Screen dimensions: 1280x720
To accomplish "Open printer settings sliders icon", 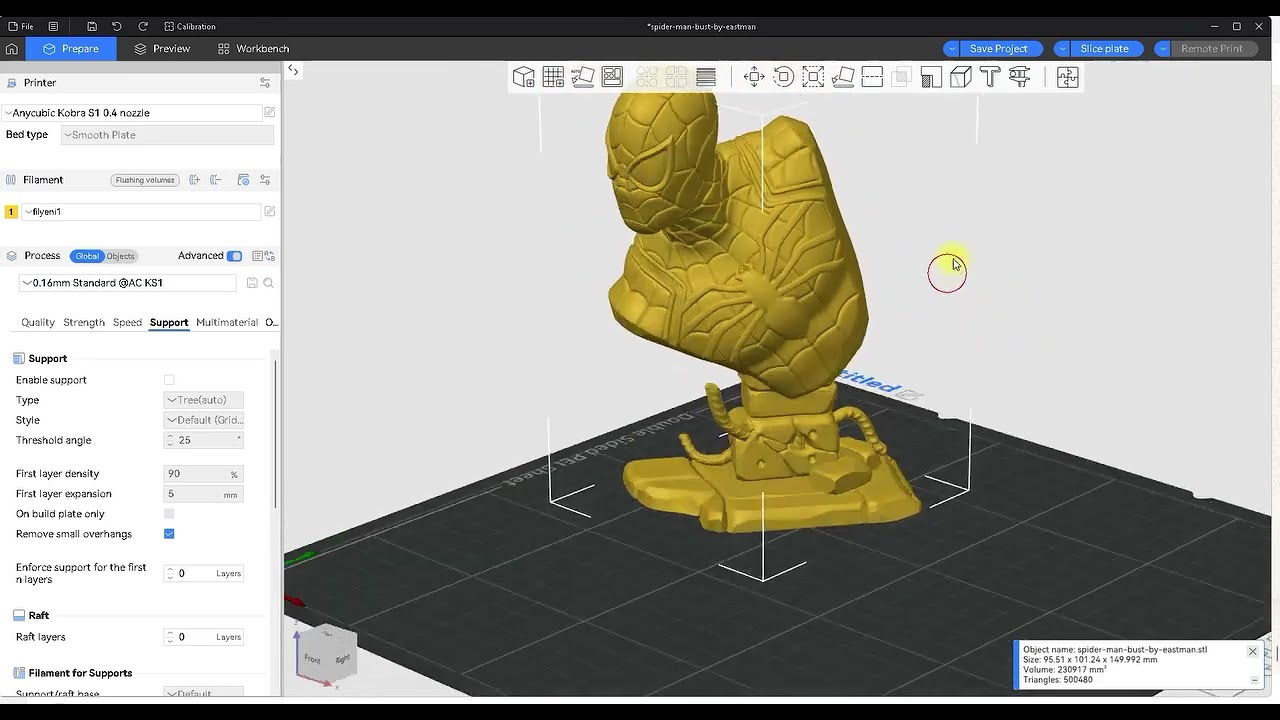I will click(x=265, y=83).
